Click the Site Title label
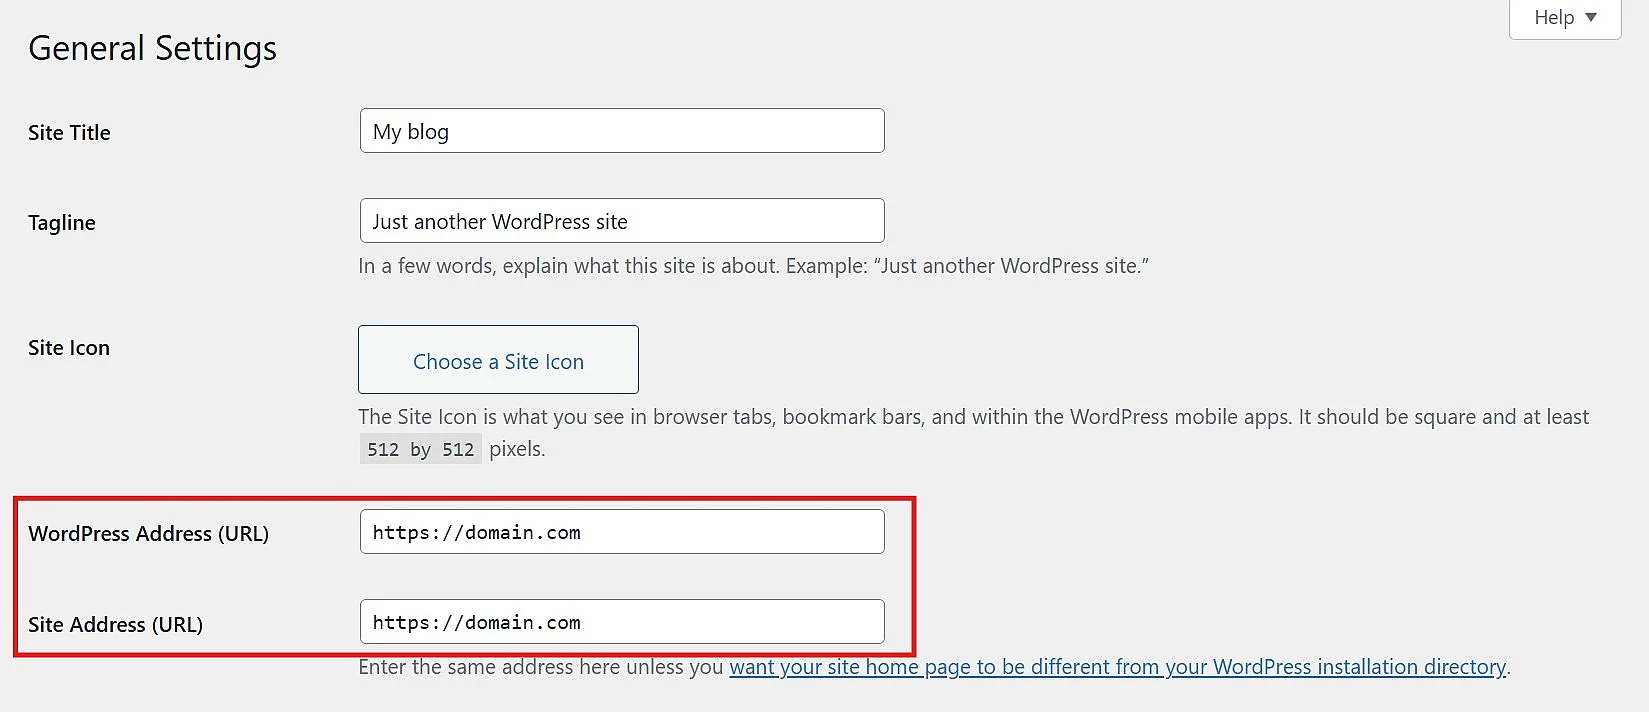The height and width of the screenshot is (712, 1649). pyautogui.click(x=69, y=133)
